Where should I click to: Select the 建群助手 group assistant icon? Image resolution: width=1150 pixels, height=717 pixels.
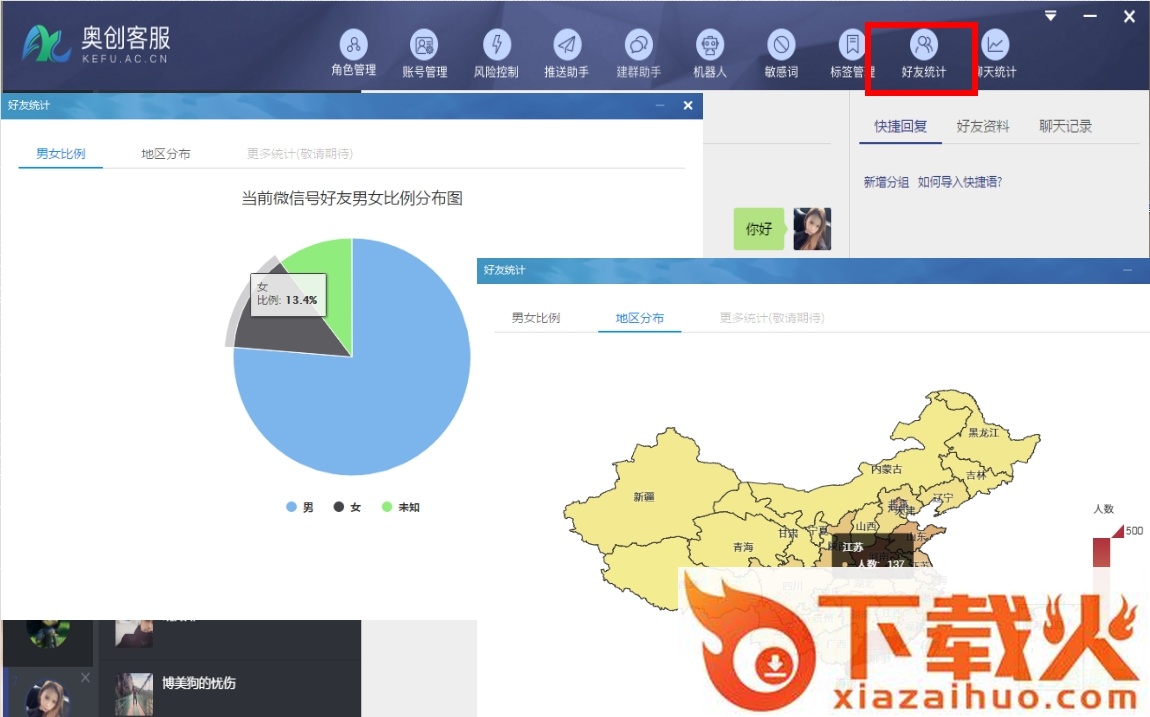pos(638,45)
